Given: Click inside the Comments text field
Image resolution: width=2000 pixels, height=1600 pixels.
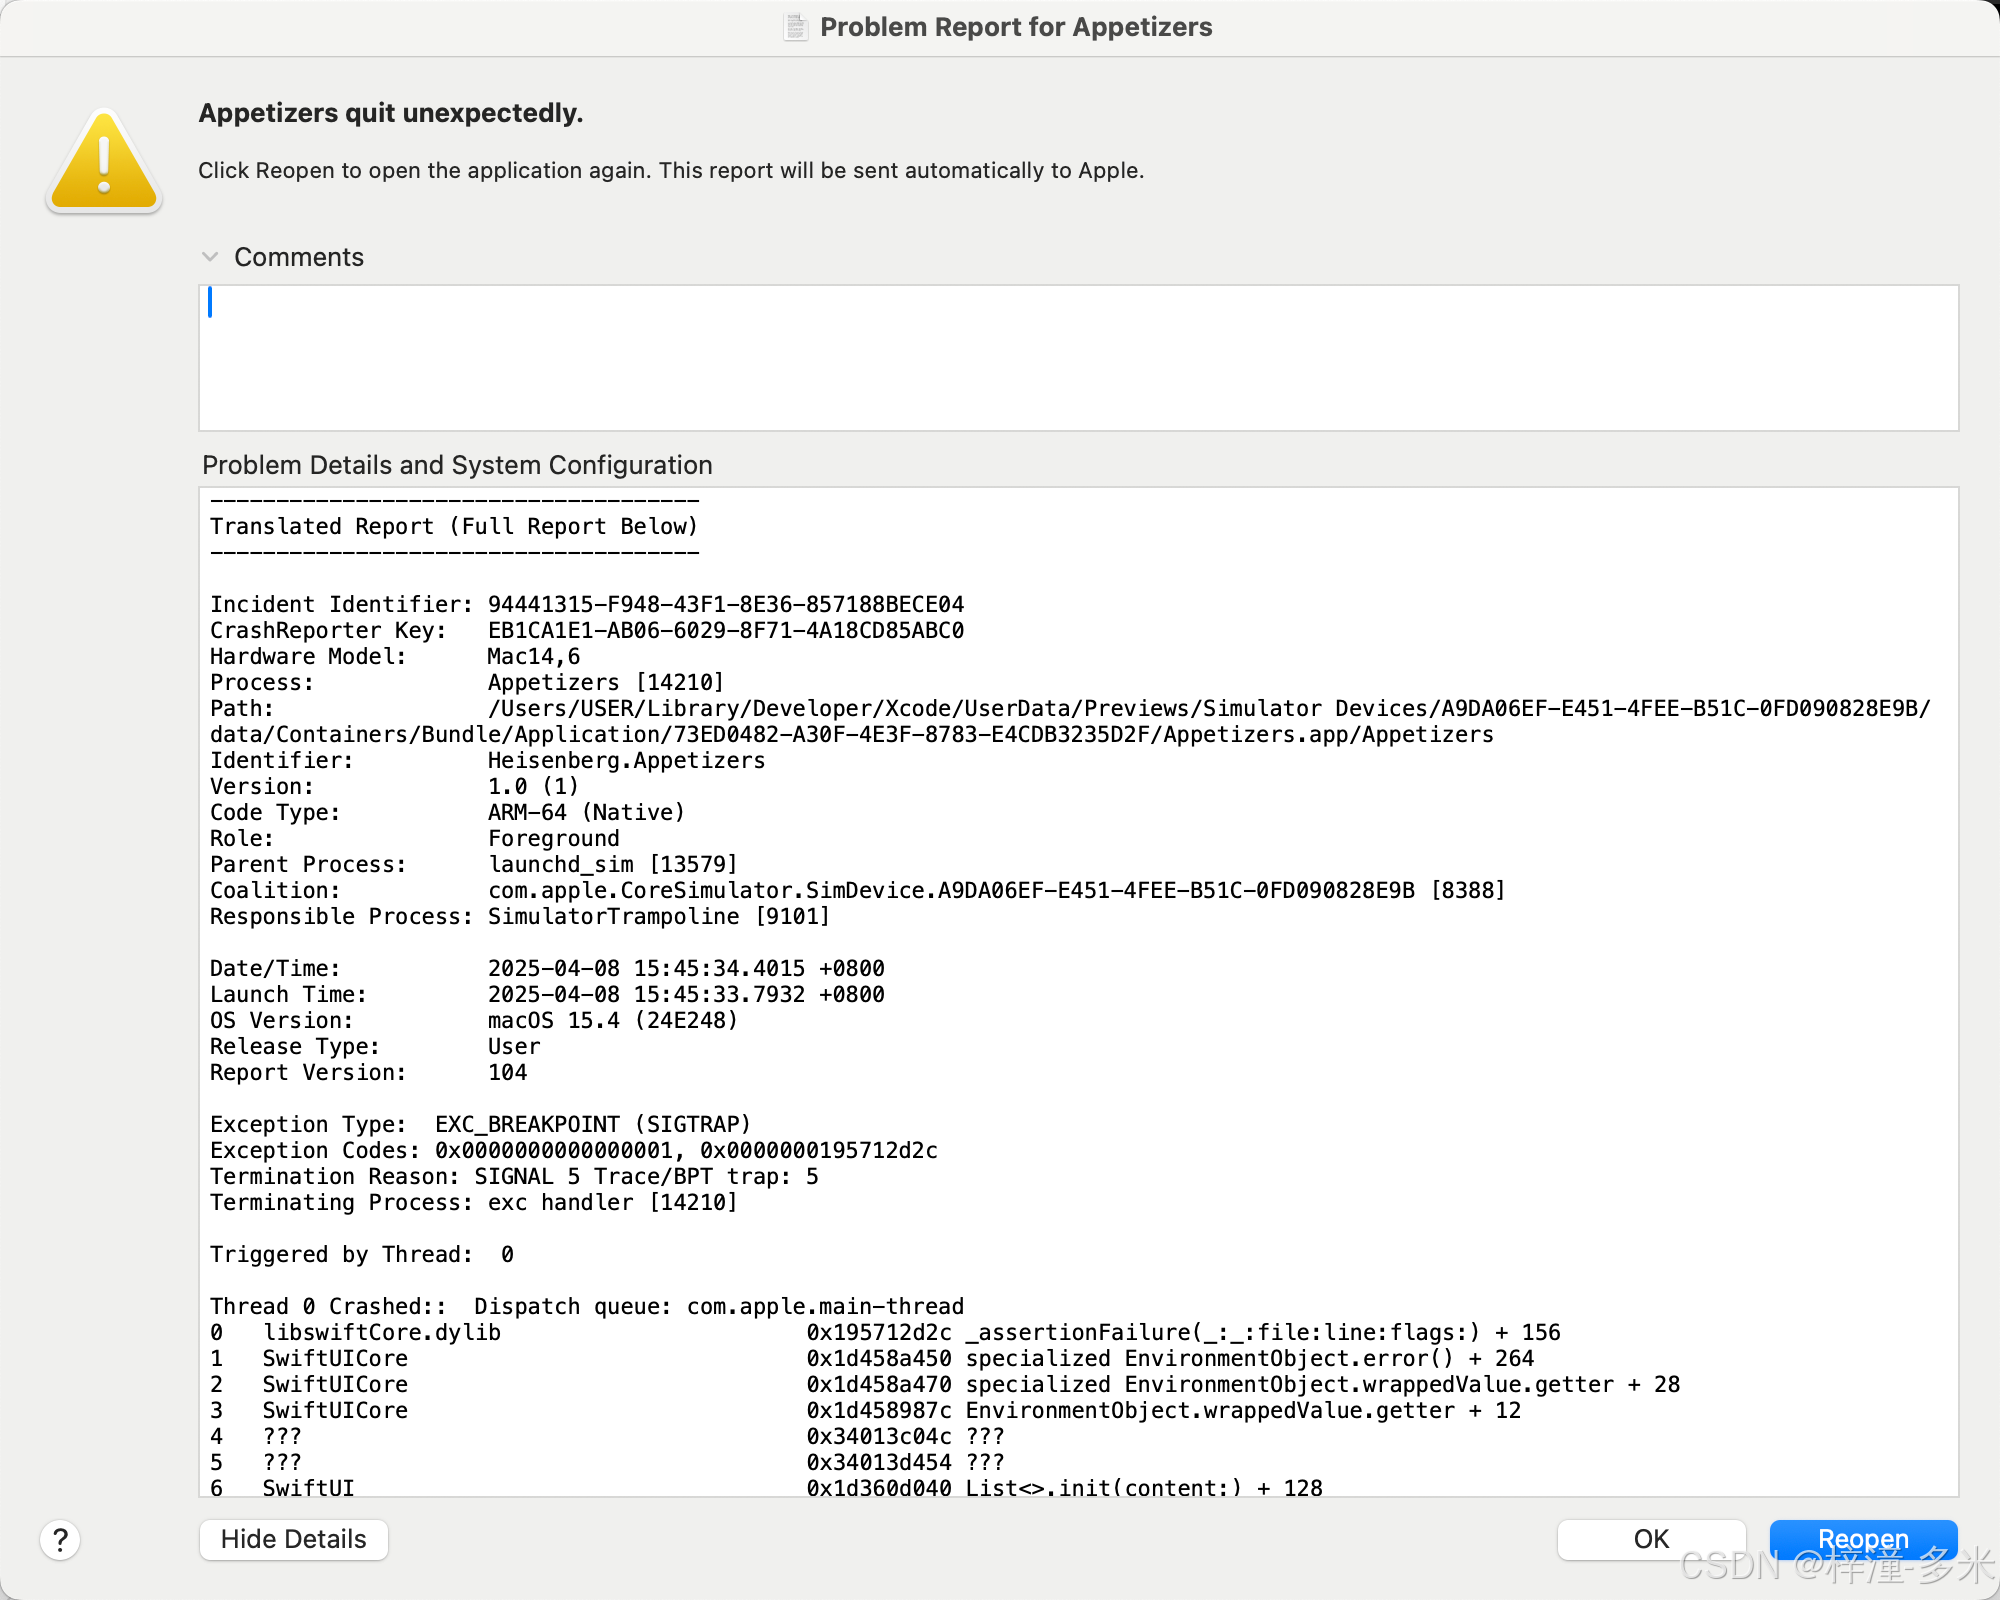Looking at the screenshot, I should 1078,358.
